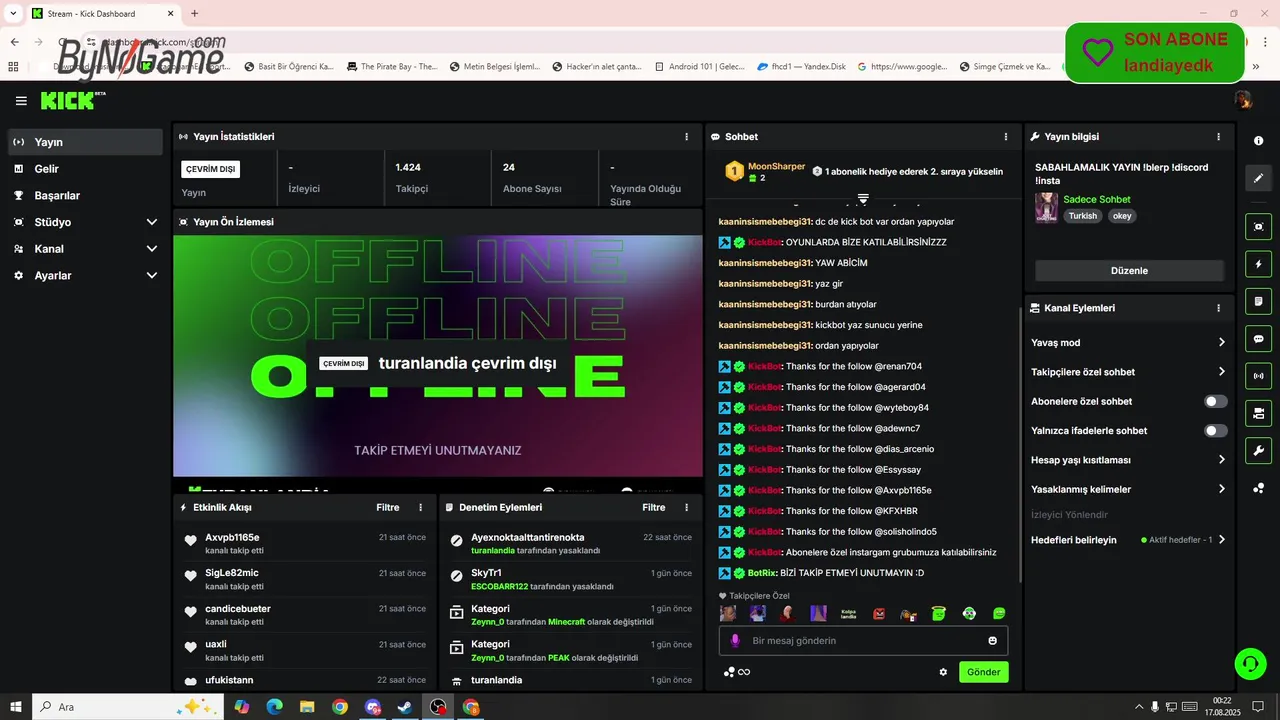
Task: Open Yavaş mod settings arrow
Action: [x=1222, y=343]
